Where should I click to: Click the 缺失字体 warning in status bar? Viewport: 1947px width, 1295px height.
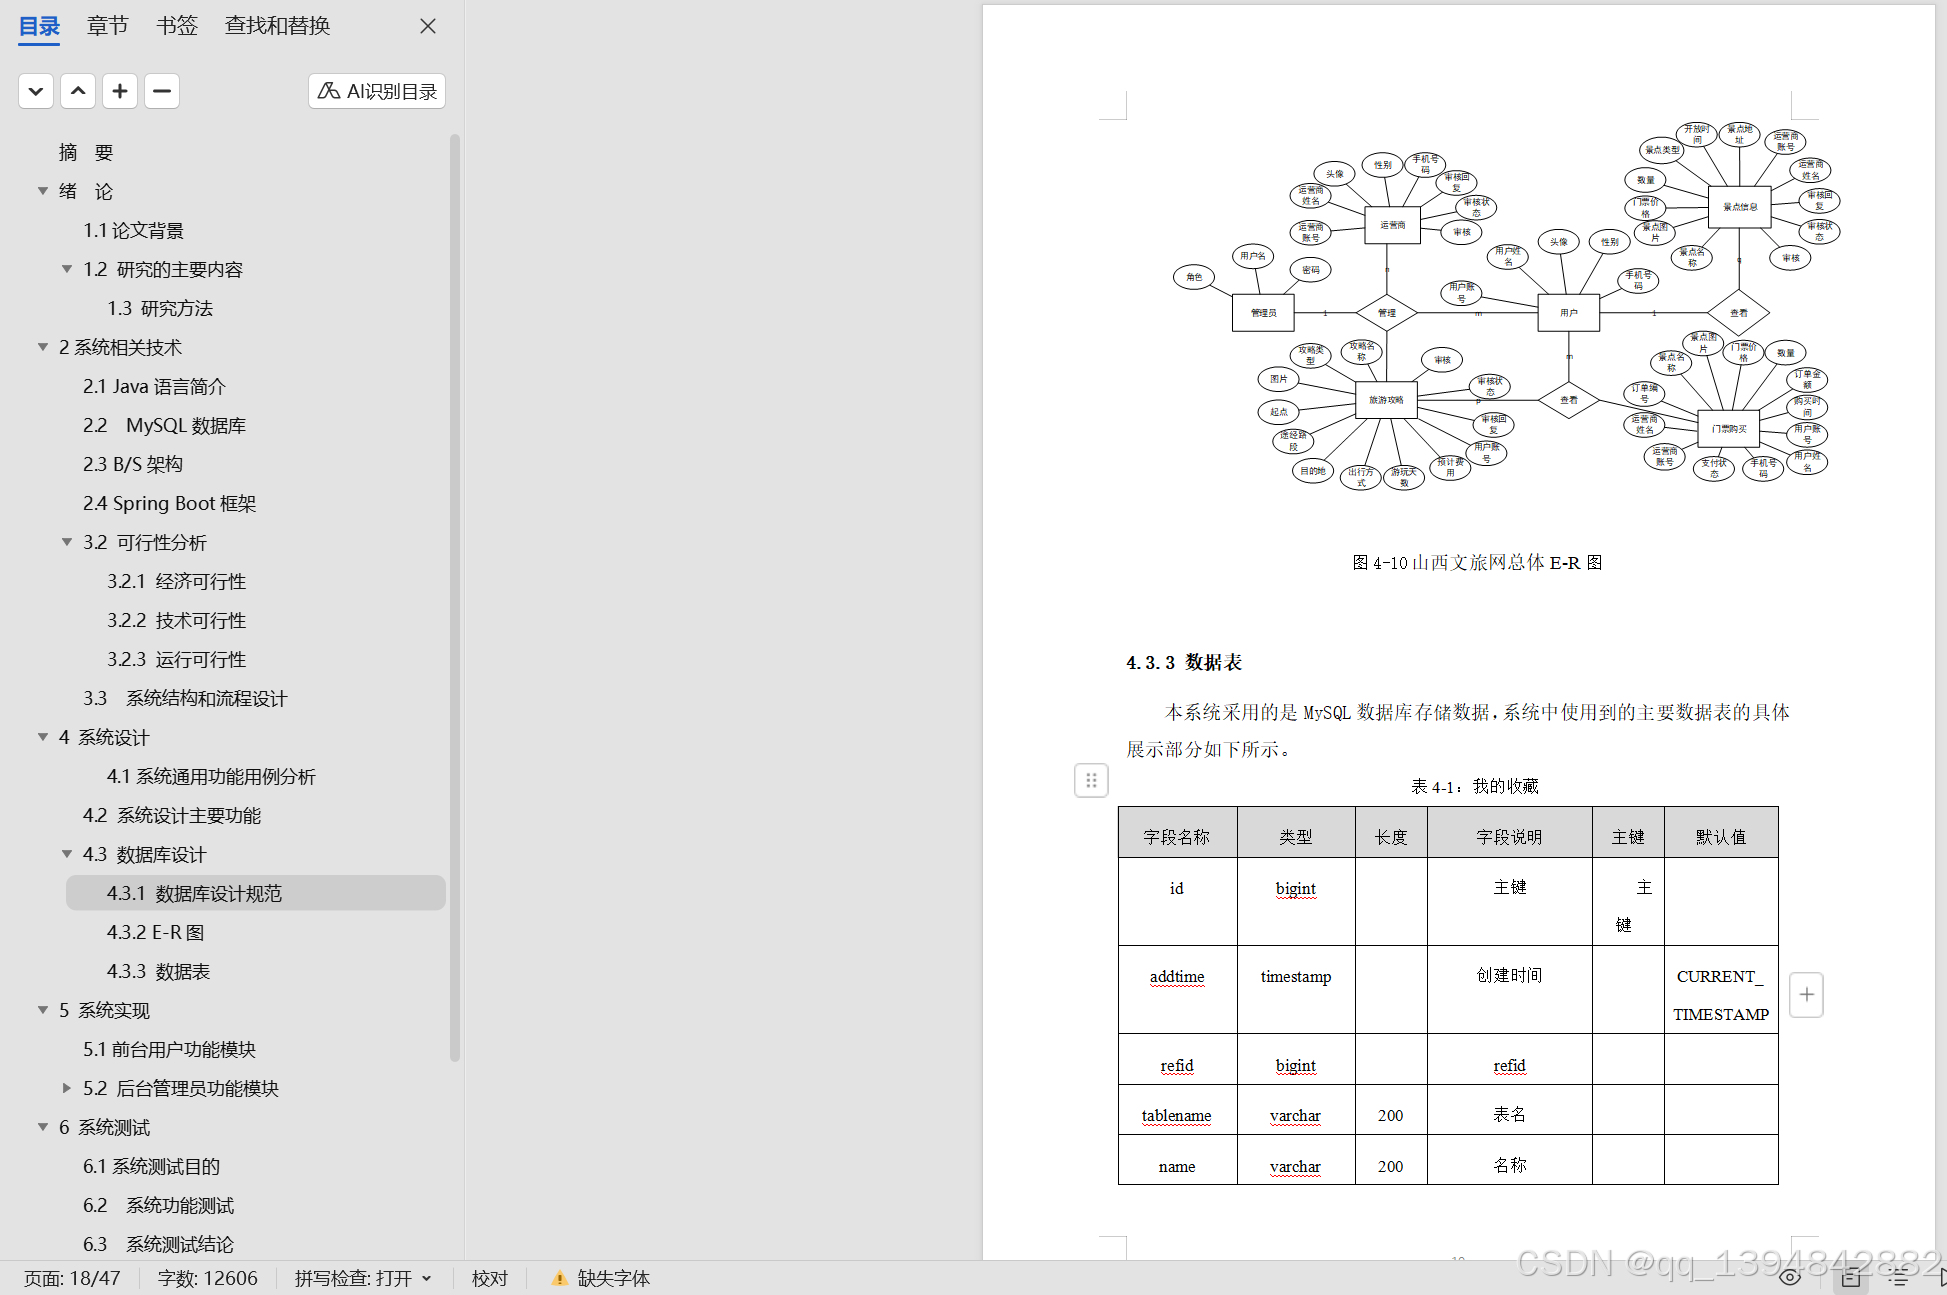pyautogui.click(x=601, y=1278)
